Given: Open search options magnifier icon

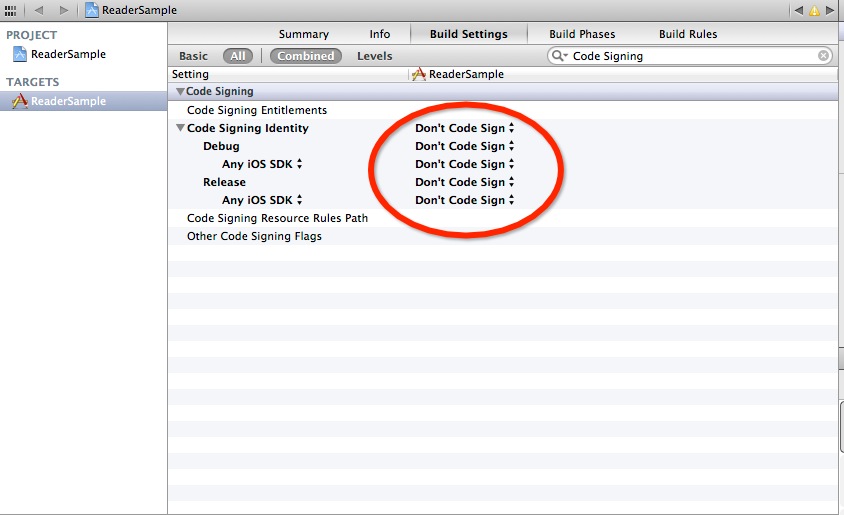Looking at the screenshot, I should click(560, 55).
